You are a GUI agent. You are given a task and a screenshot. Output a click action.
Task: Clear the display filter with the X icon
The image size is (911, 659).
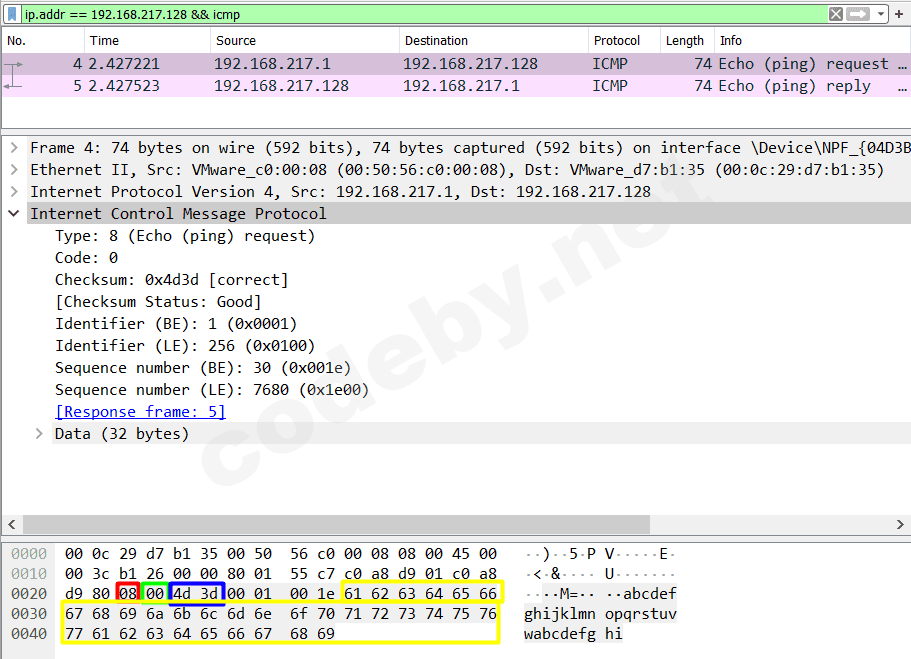835,14
